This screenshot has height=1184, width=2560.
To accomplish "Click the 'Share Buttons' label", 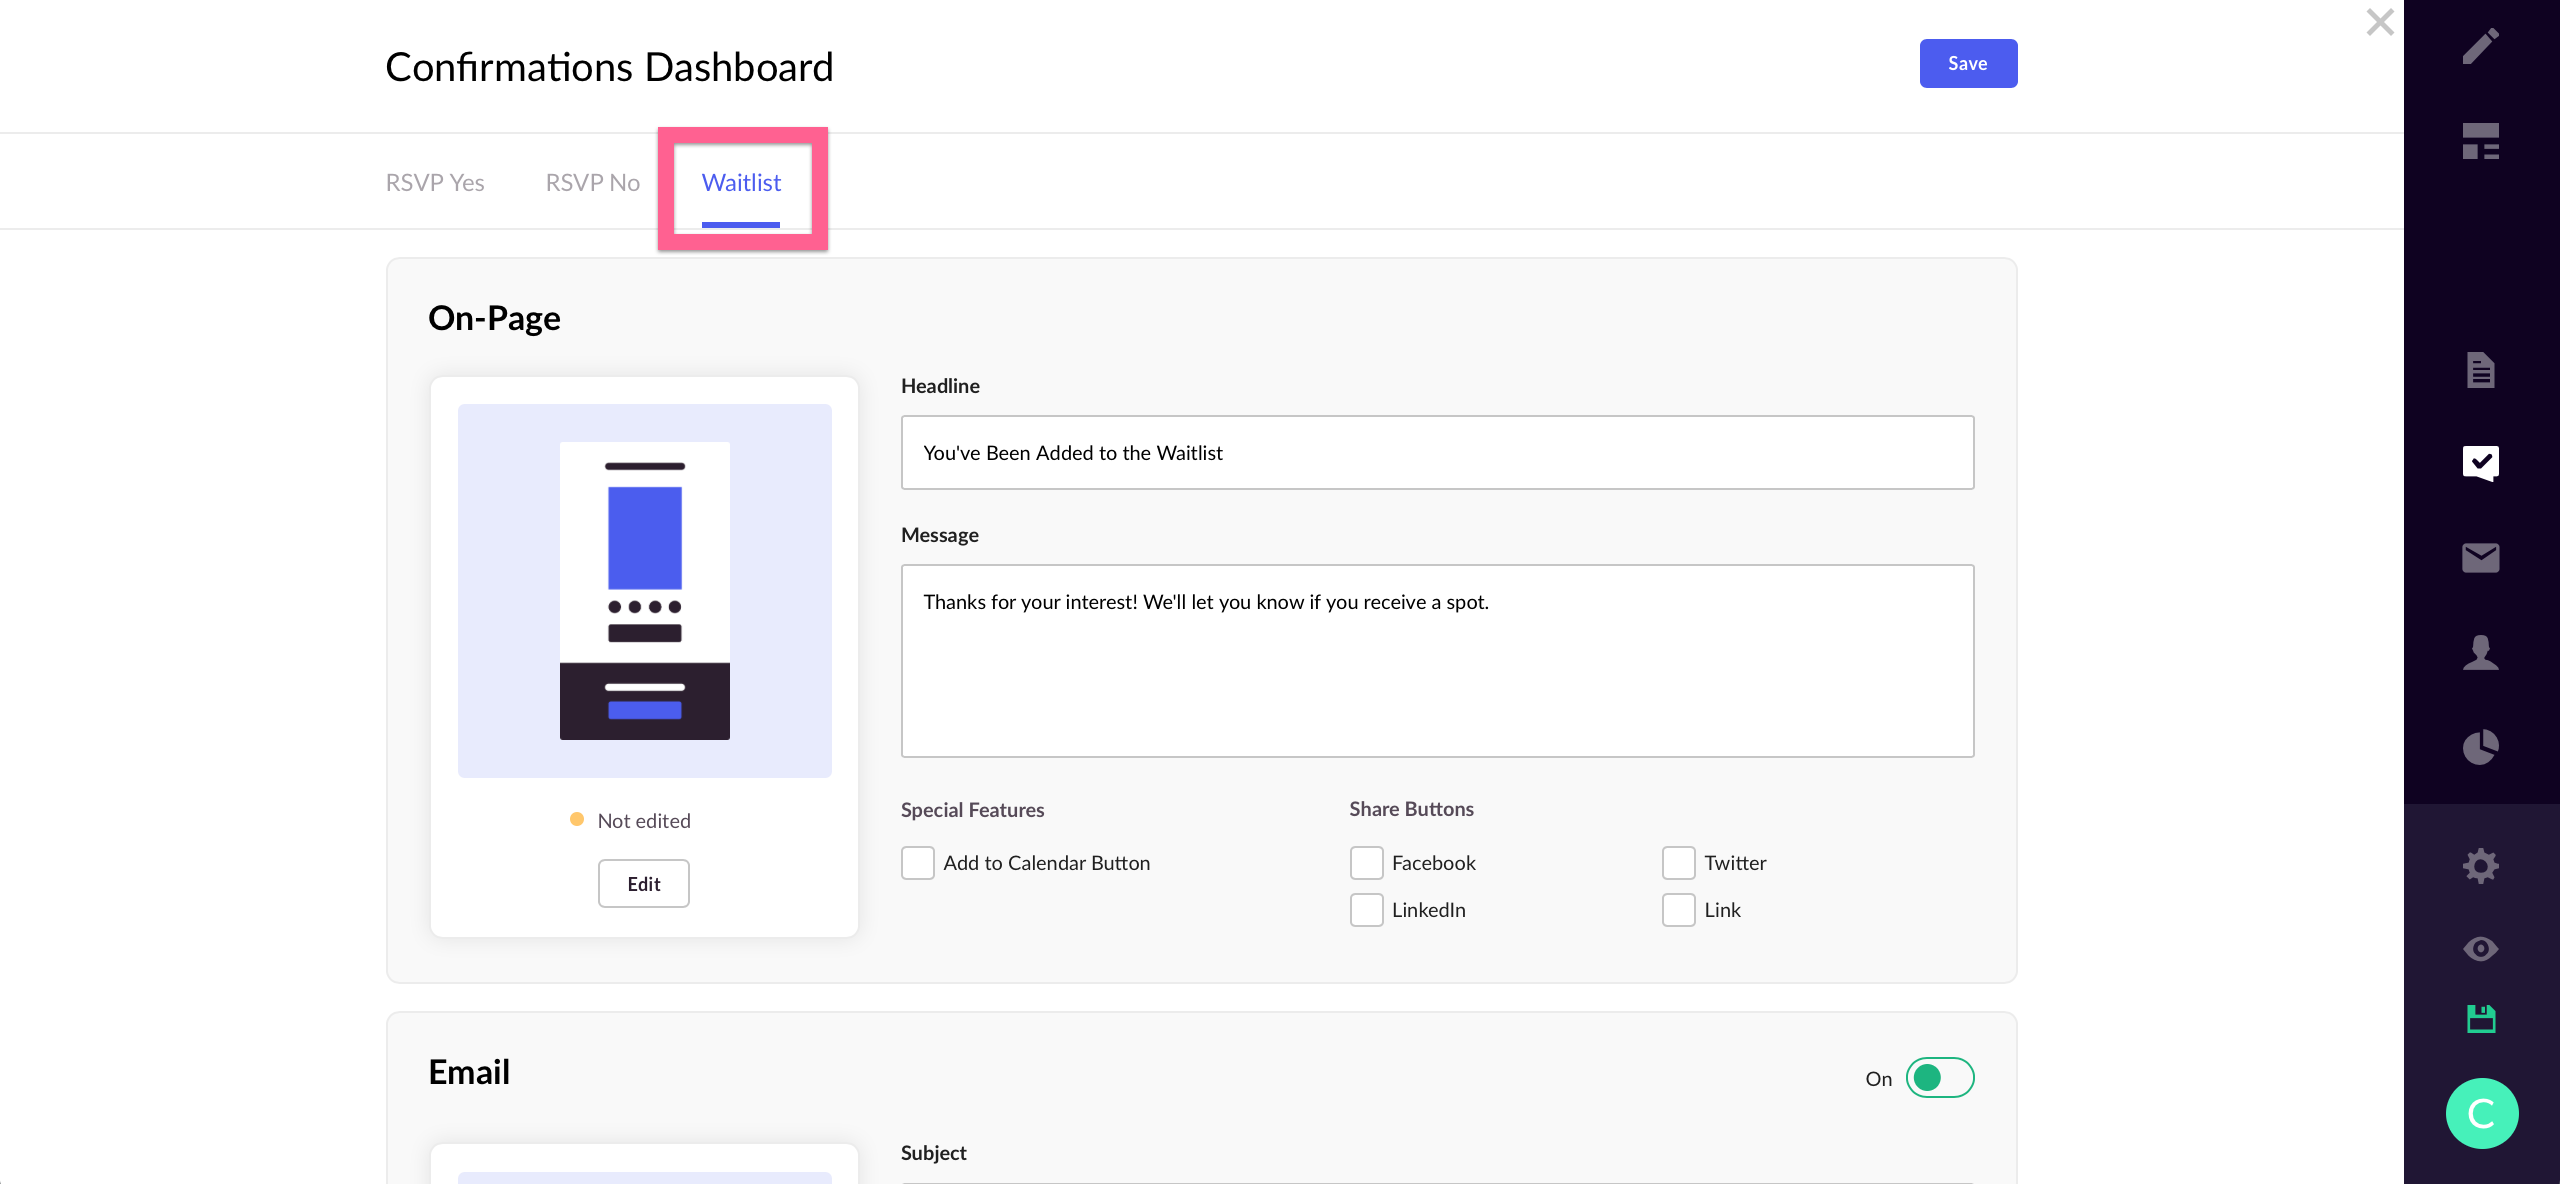I will 1411,809.
